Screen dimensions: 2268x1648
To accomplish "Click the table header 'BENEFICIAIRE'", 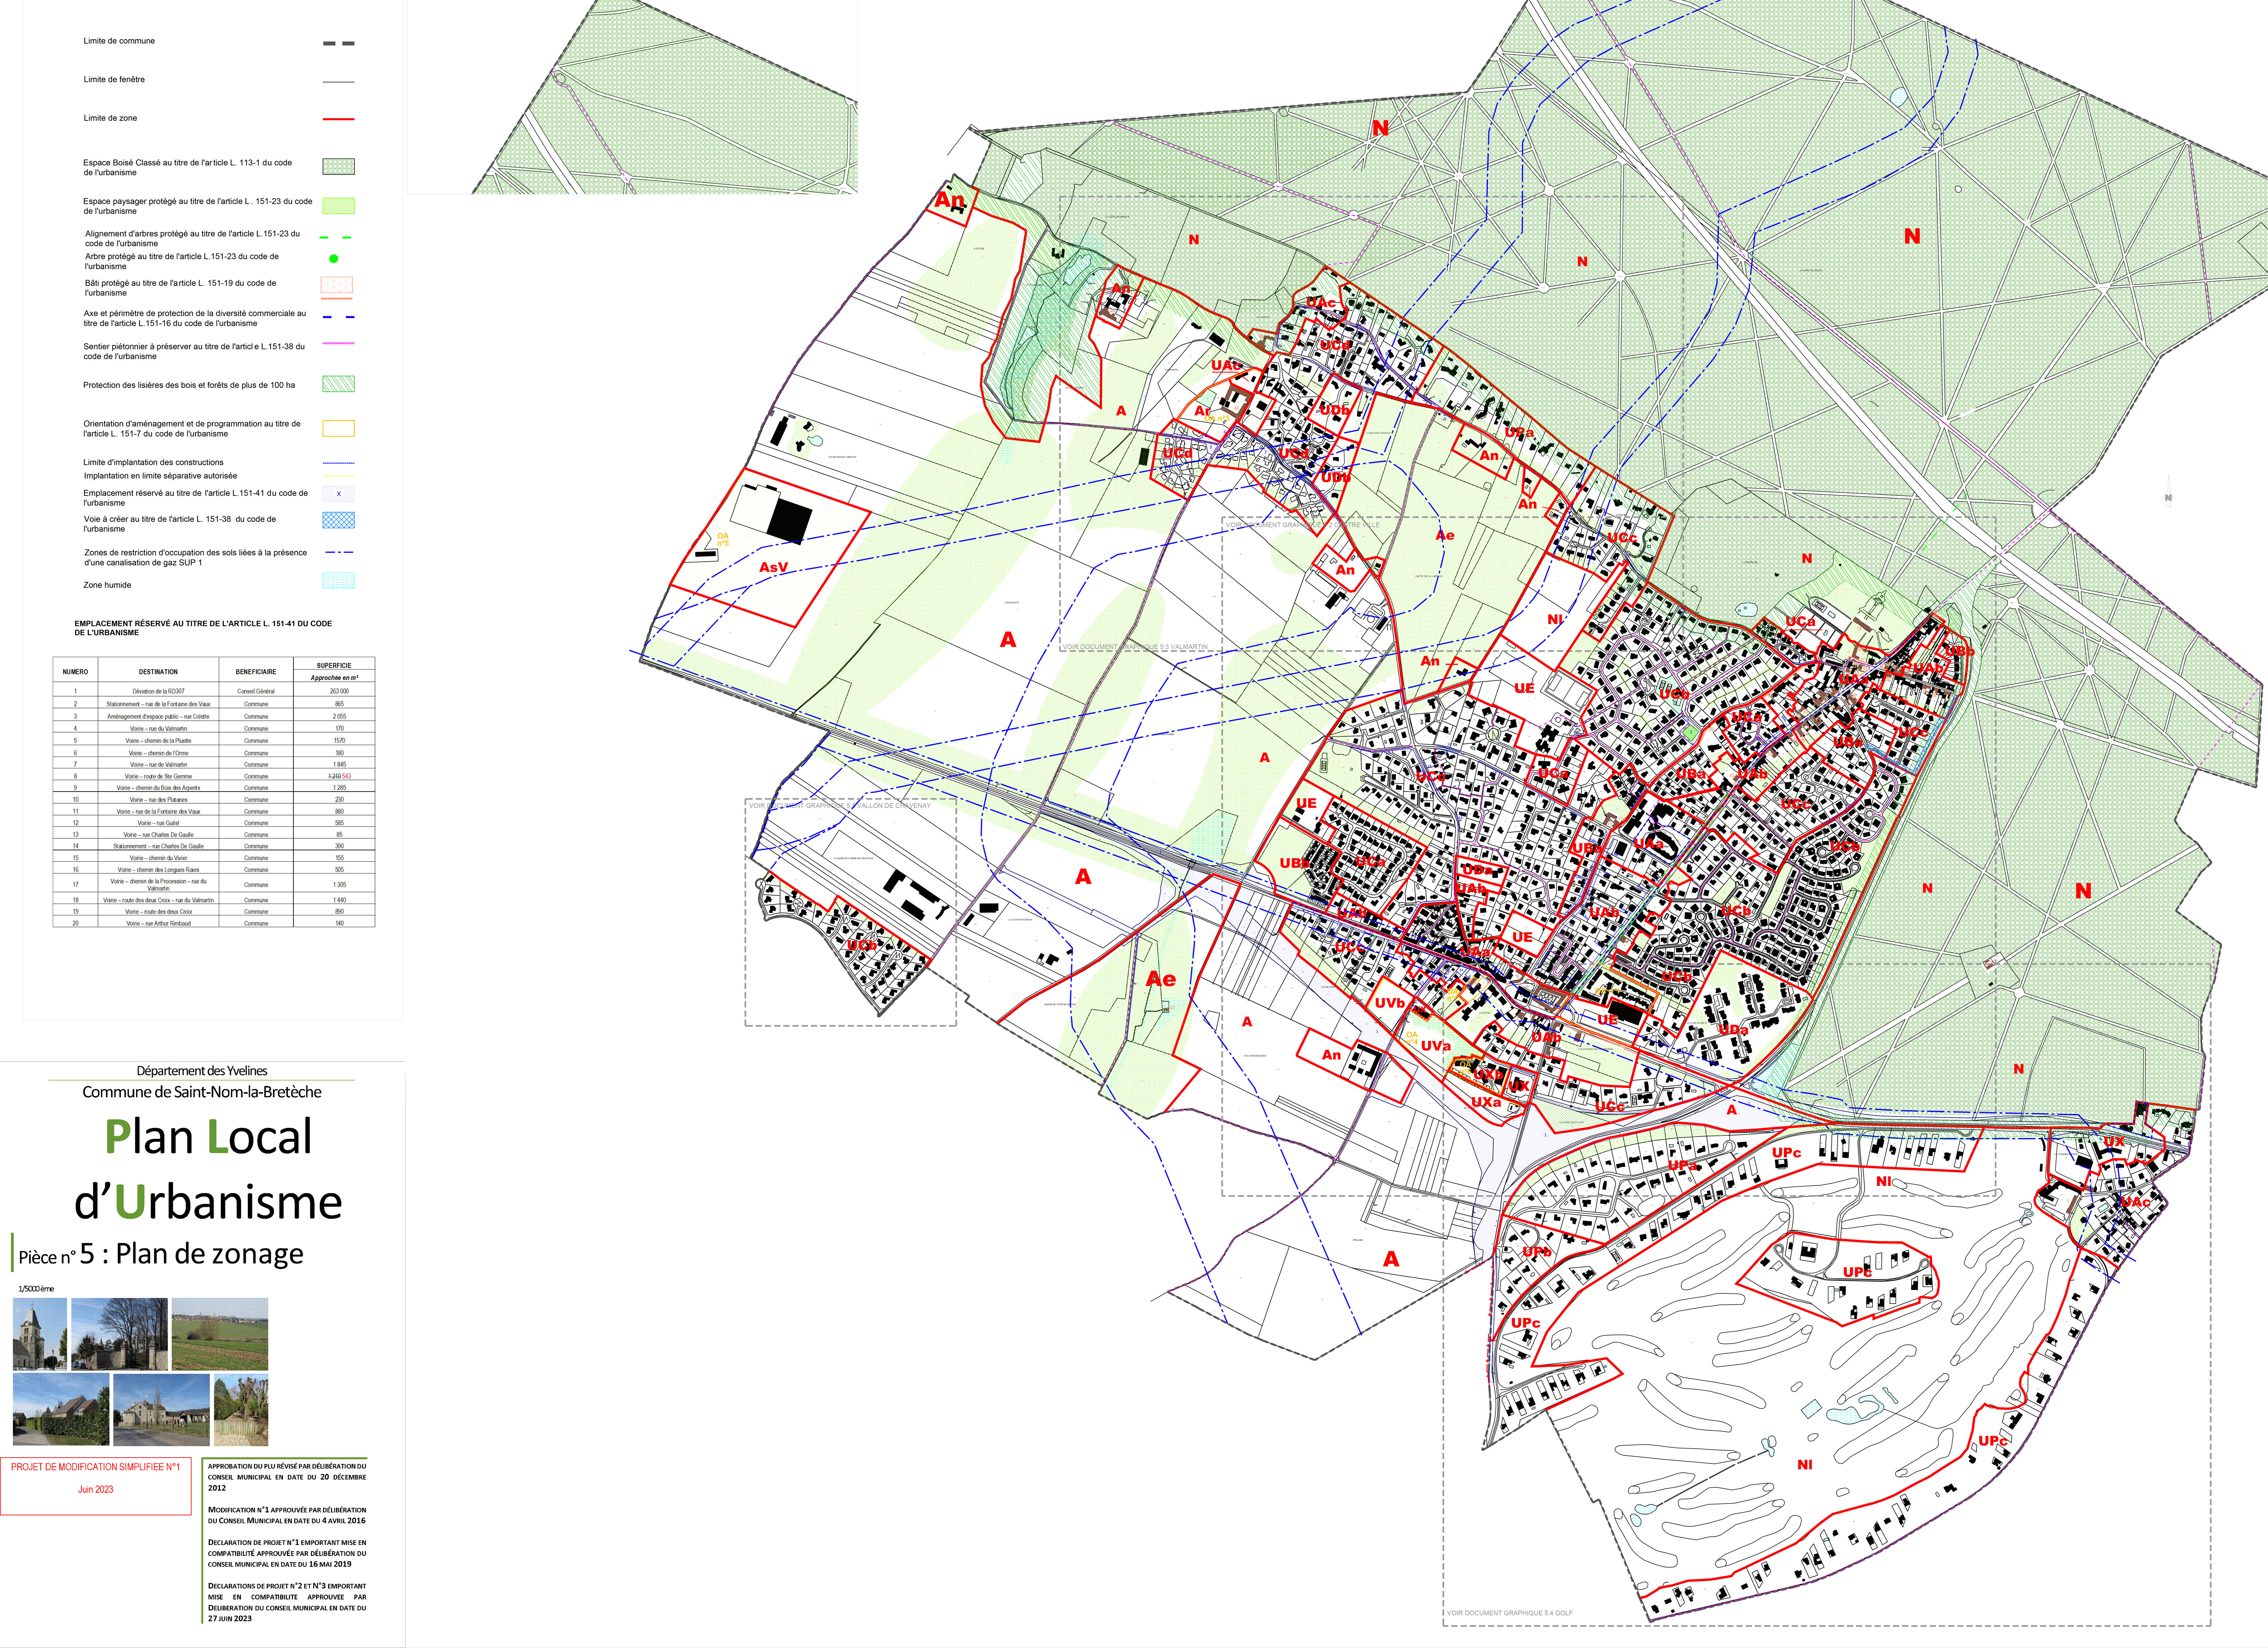I will coord(256,672).
